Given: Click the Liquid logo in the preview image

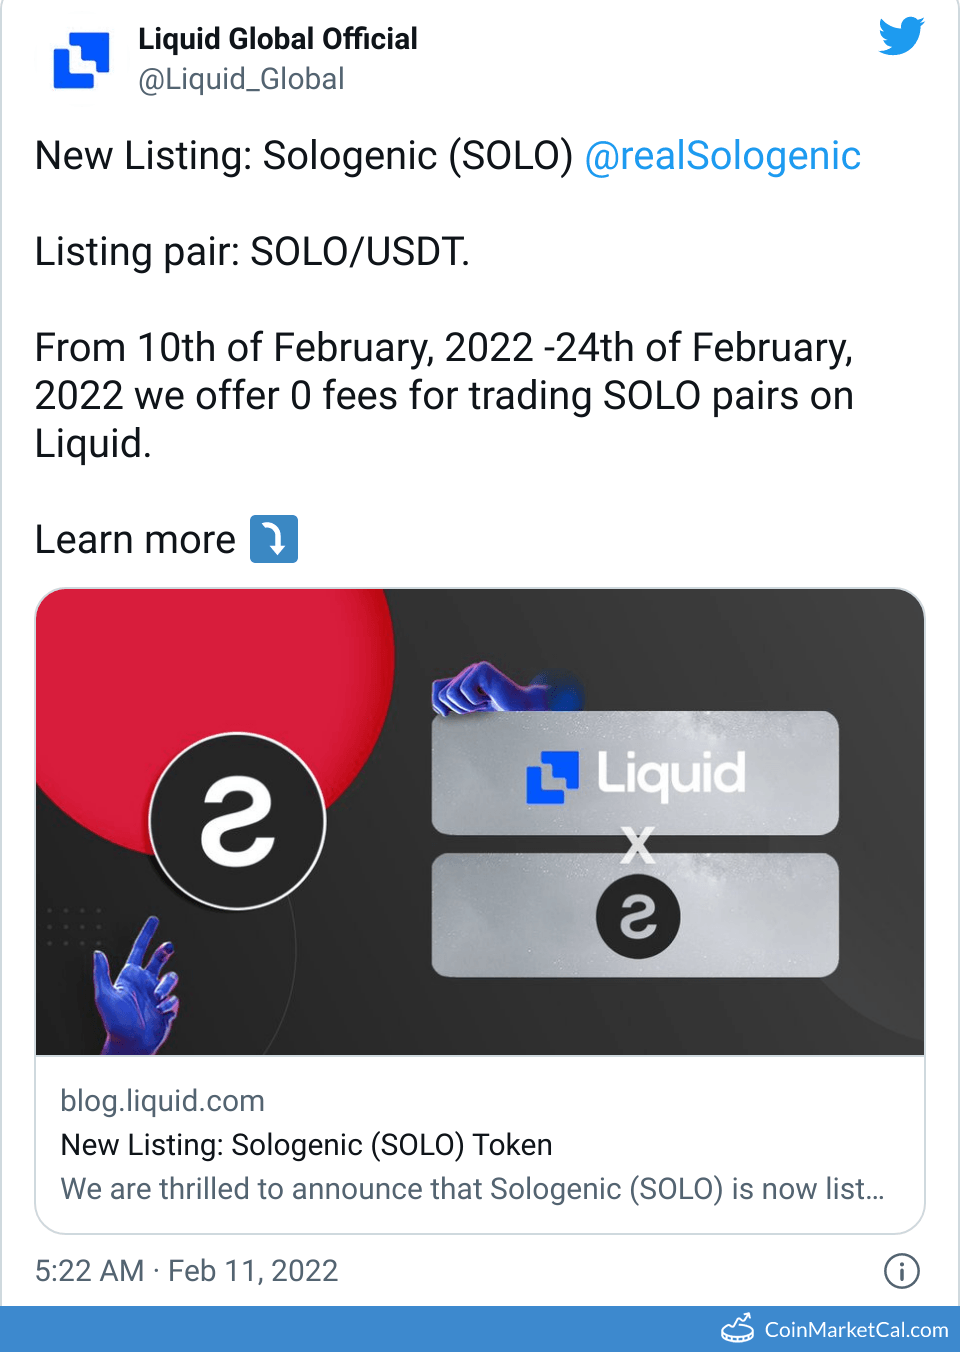Looking at the screenshot, I should pyautogui.click(x=635, y=774).
